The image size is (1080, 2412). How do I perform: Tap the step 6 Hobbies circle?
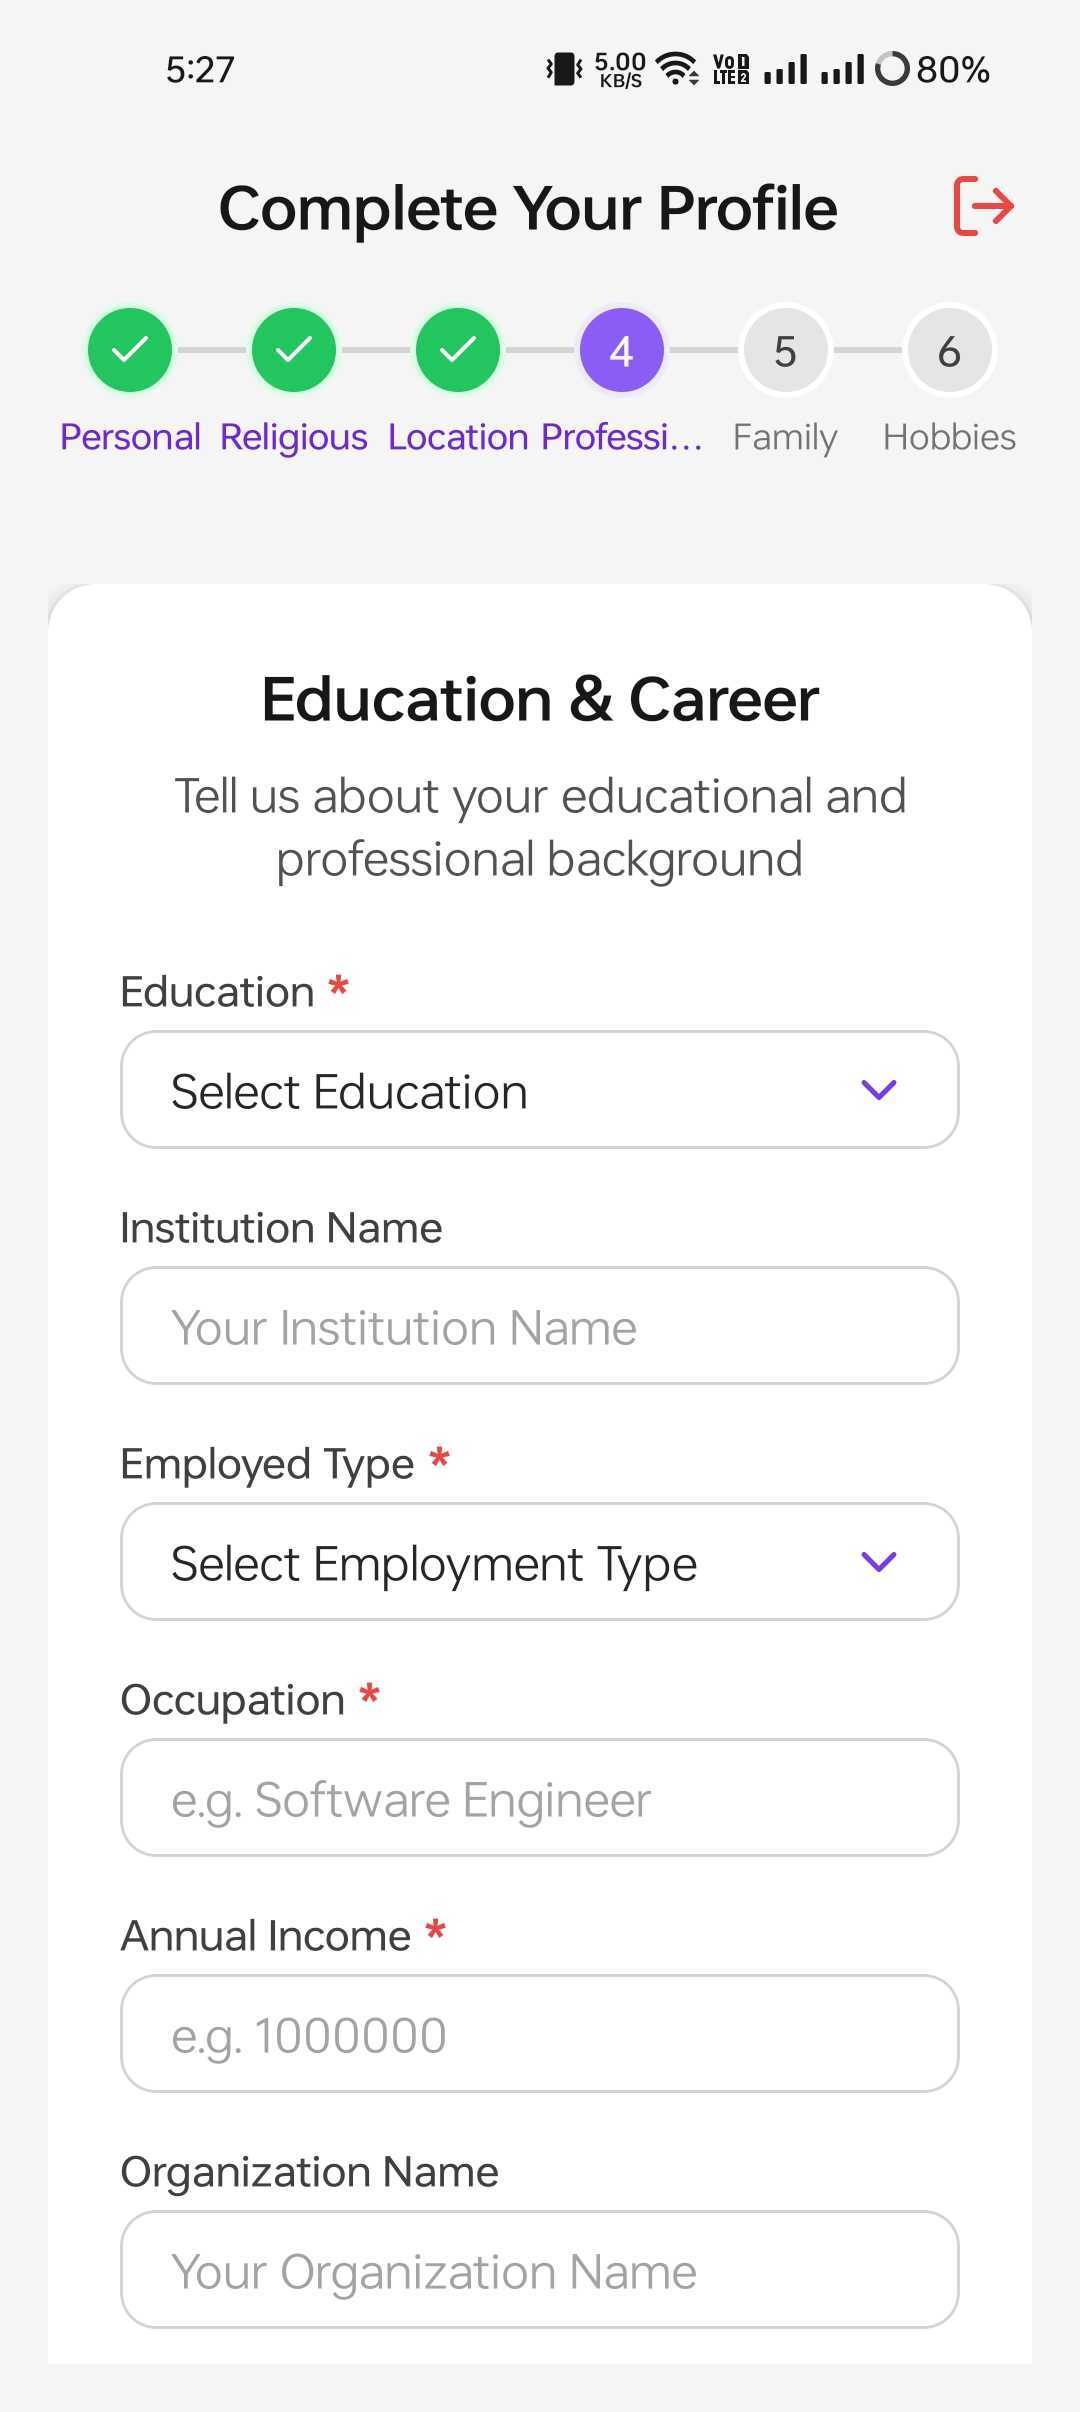click(x=949, y=350)
